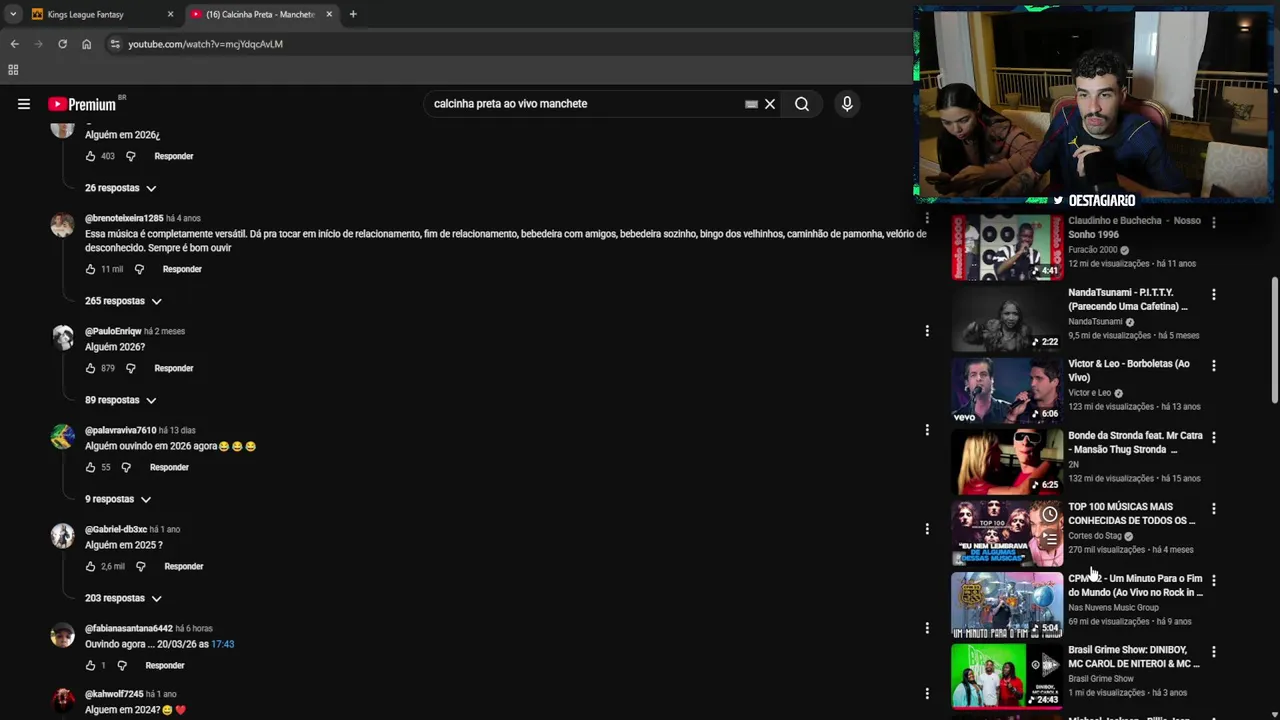Open CPM 22 Um Minuto video thumbnail

1007,605
